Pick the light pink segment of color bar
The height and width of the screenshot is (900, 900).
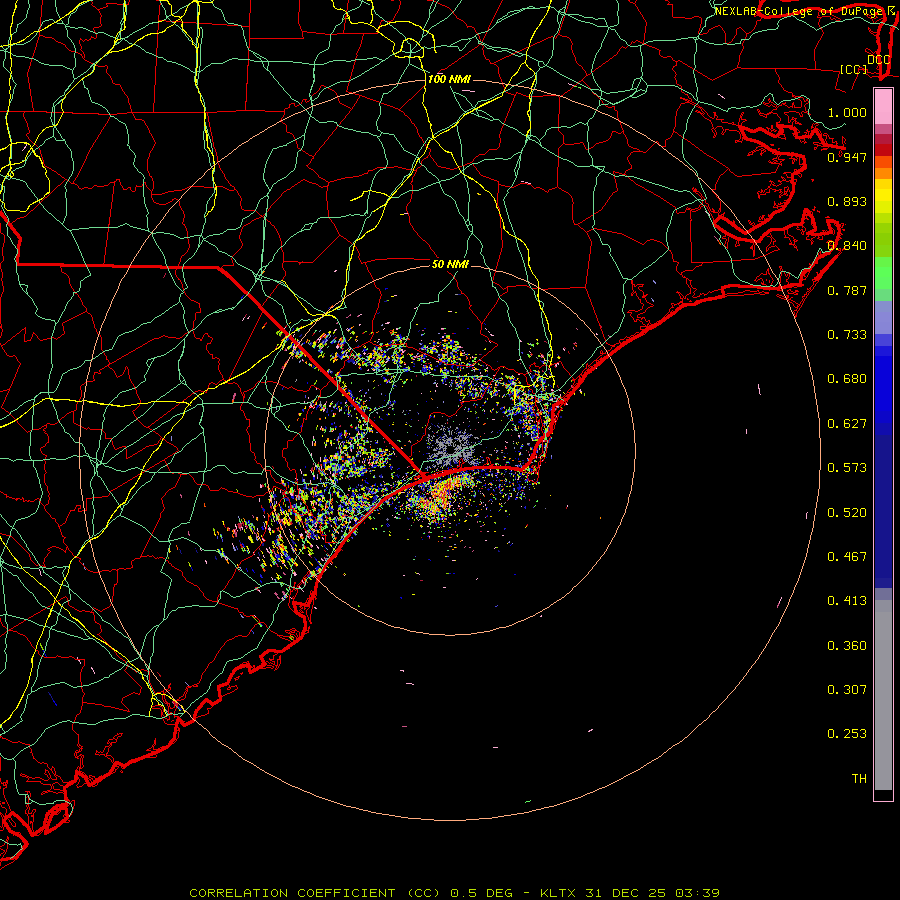883,107
